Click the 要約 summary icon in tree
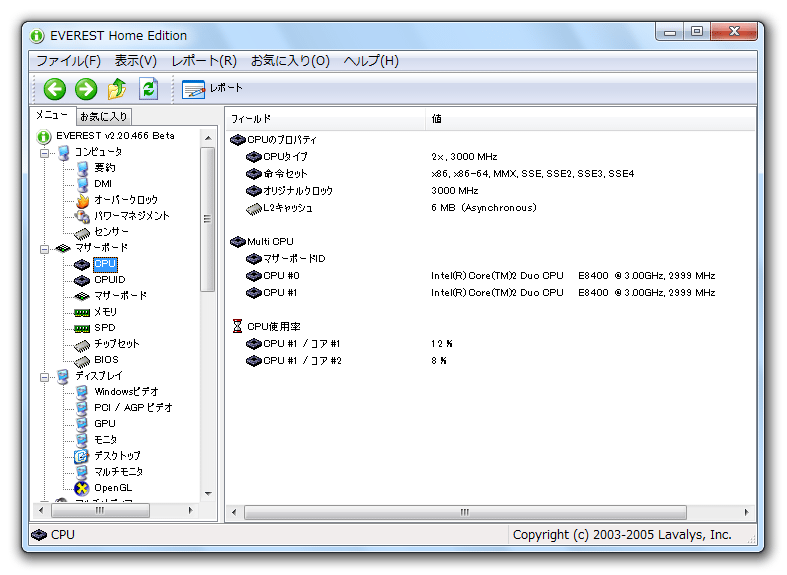This screenshot has height=575, width=787. pos(82,168)
